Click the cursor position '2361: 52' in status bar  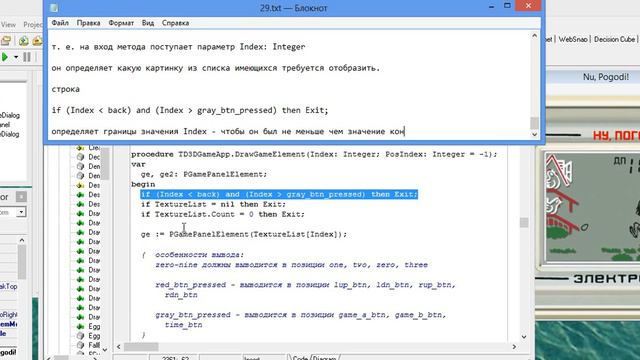click(x=175, y=358)
